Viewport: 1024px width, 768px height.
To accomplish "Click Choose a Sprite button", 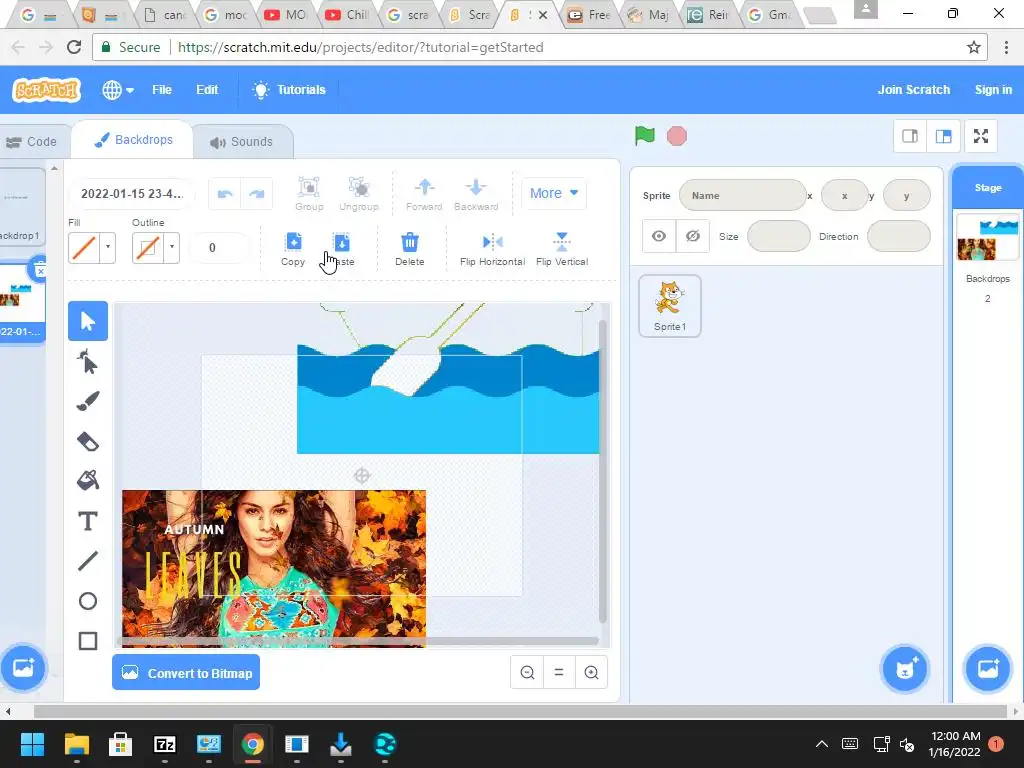I will pos(904,669).
